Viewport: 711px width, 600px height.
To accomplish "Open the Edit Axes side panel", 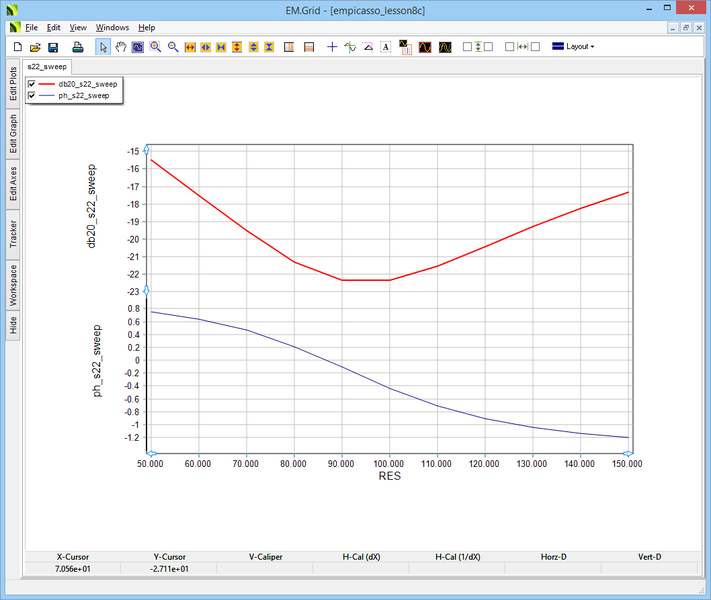I will coord(13,183).
